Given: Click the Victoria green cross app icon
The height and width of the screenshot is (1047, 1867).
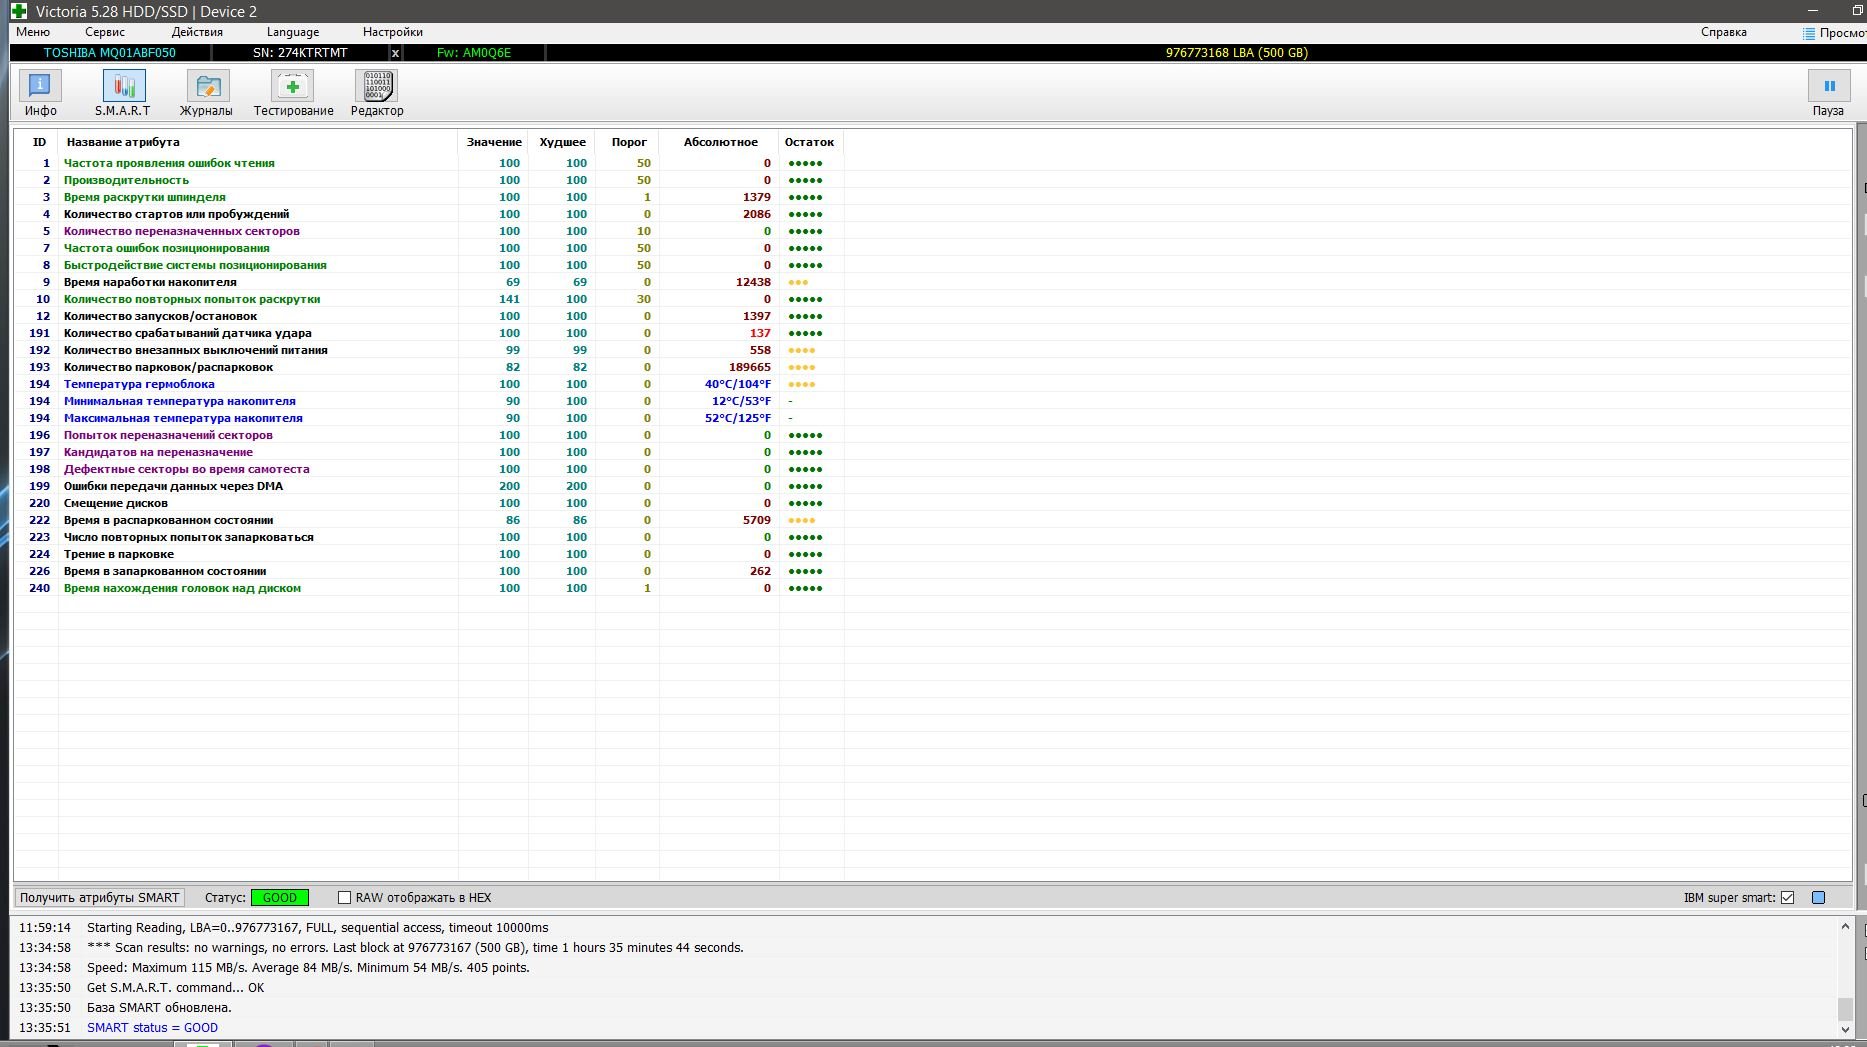Looking at the screenshot, I should 18,11.
